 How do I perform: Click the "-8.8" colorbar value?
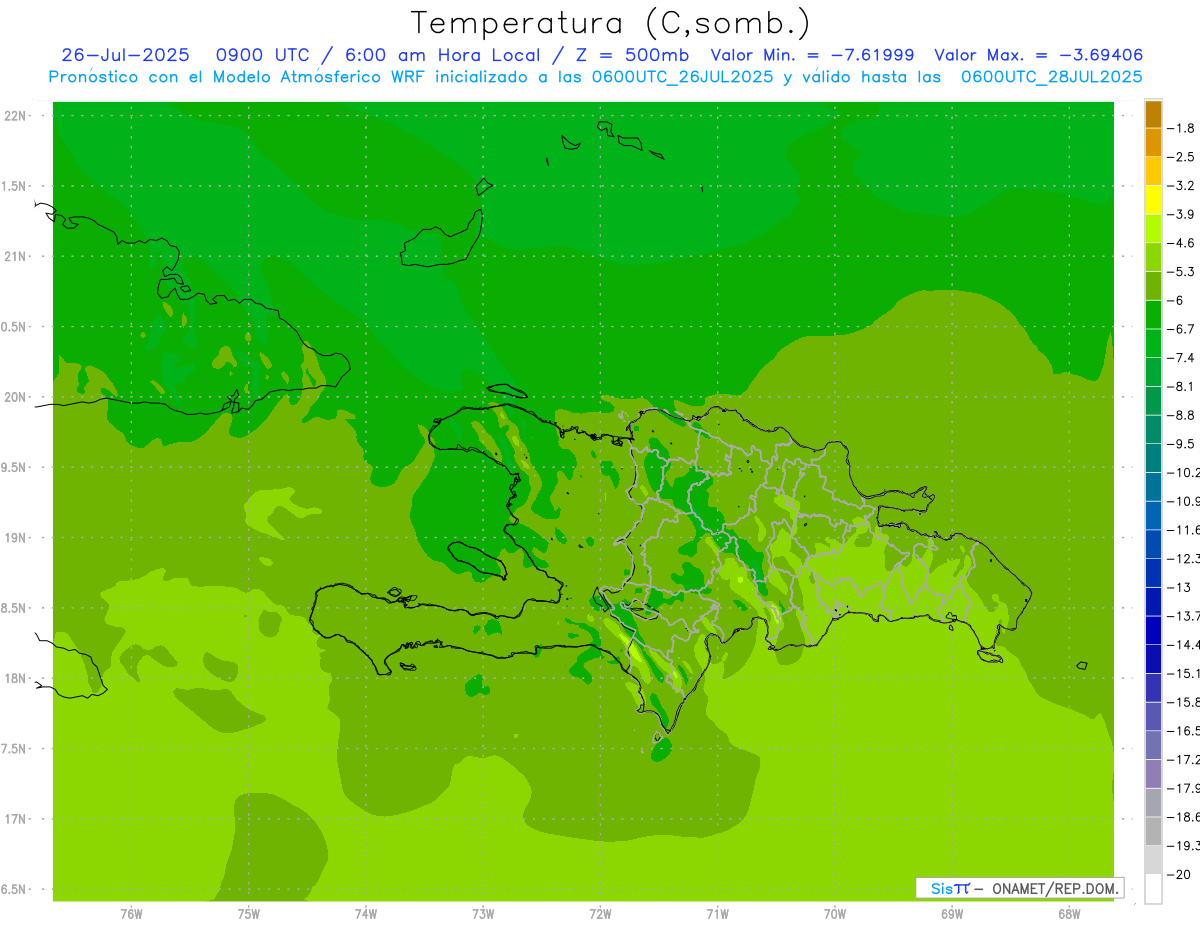click(1181, 415)
